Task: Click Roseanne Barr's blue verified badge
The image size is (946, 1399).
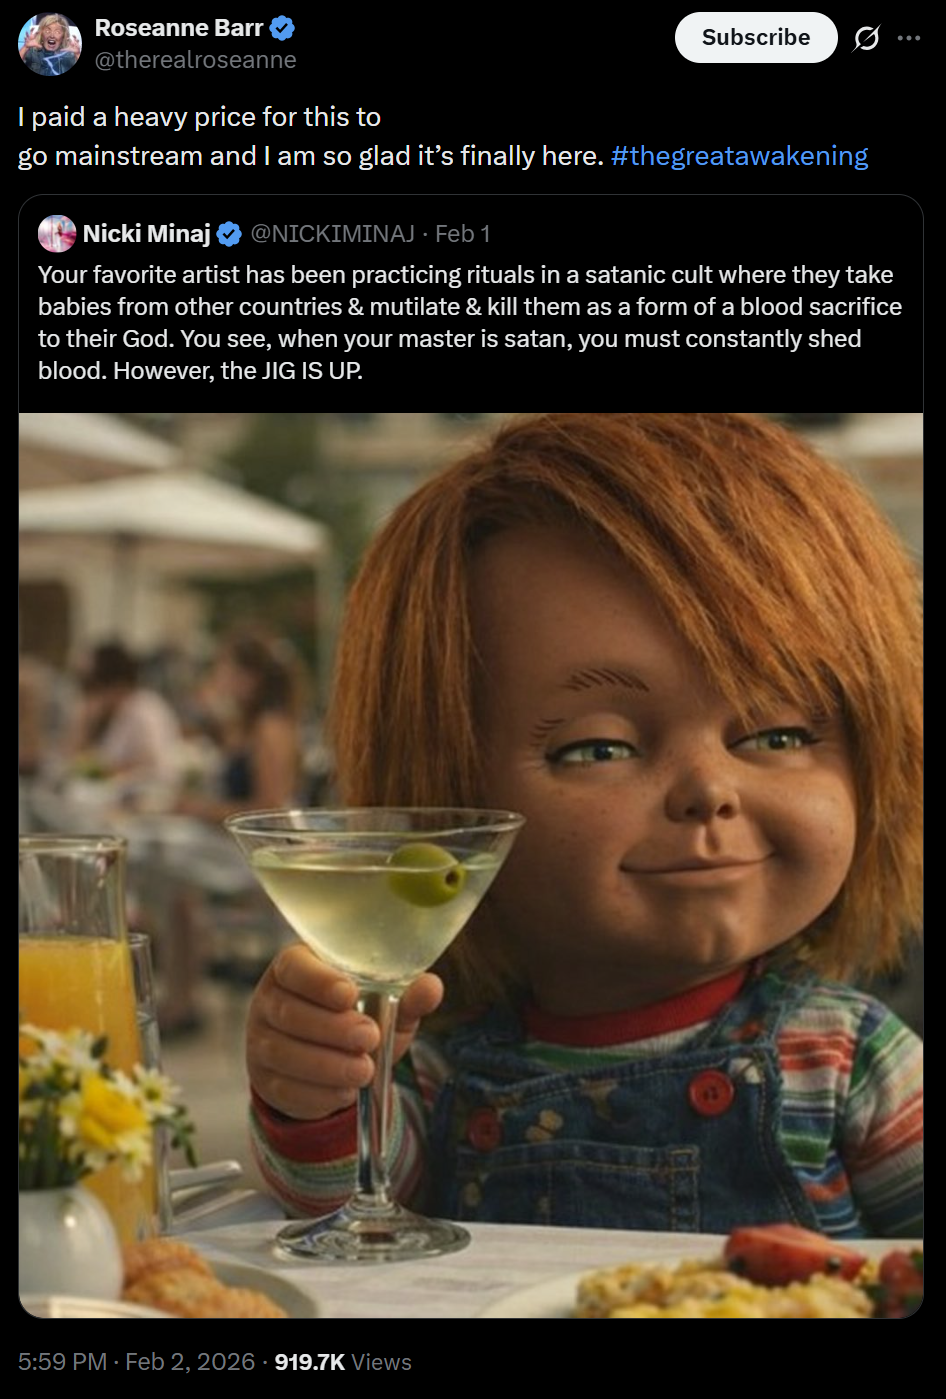Action: tap(283, 29)
